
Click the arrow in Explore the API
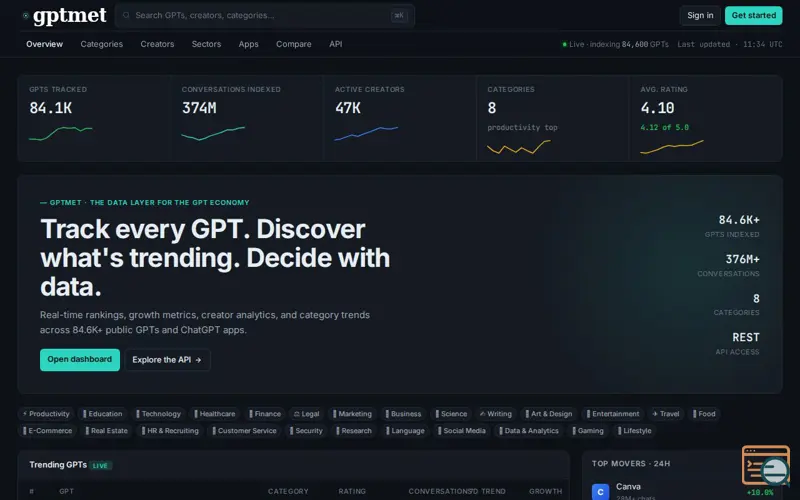198,360
